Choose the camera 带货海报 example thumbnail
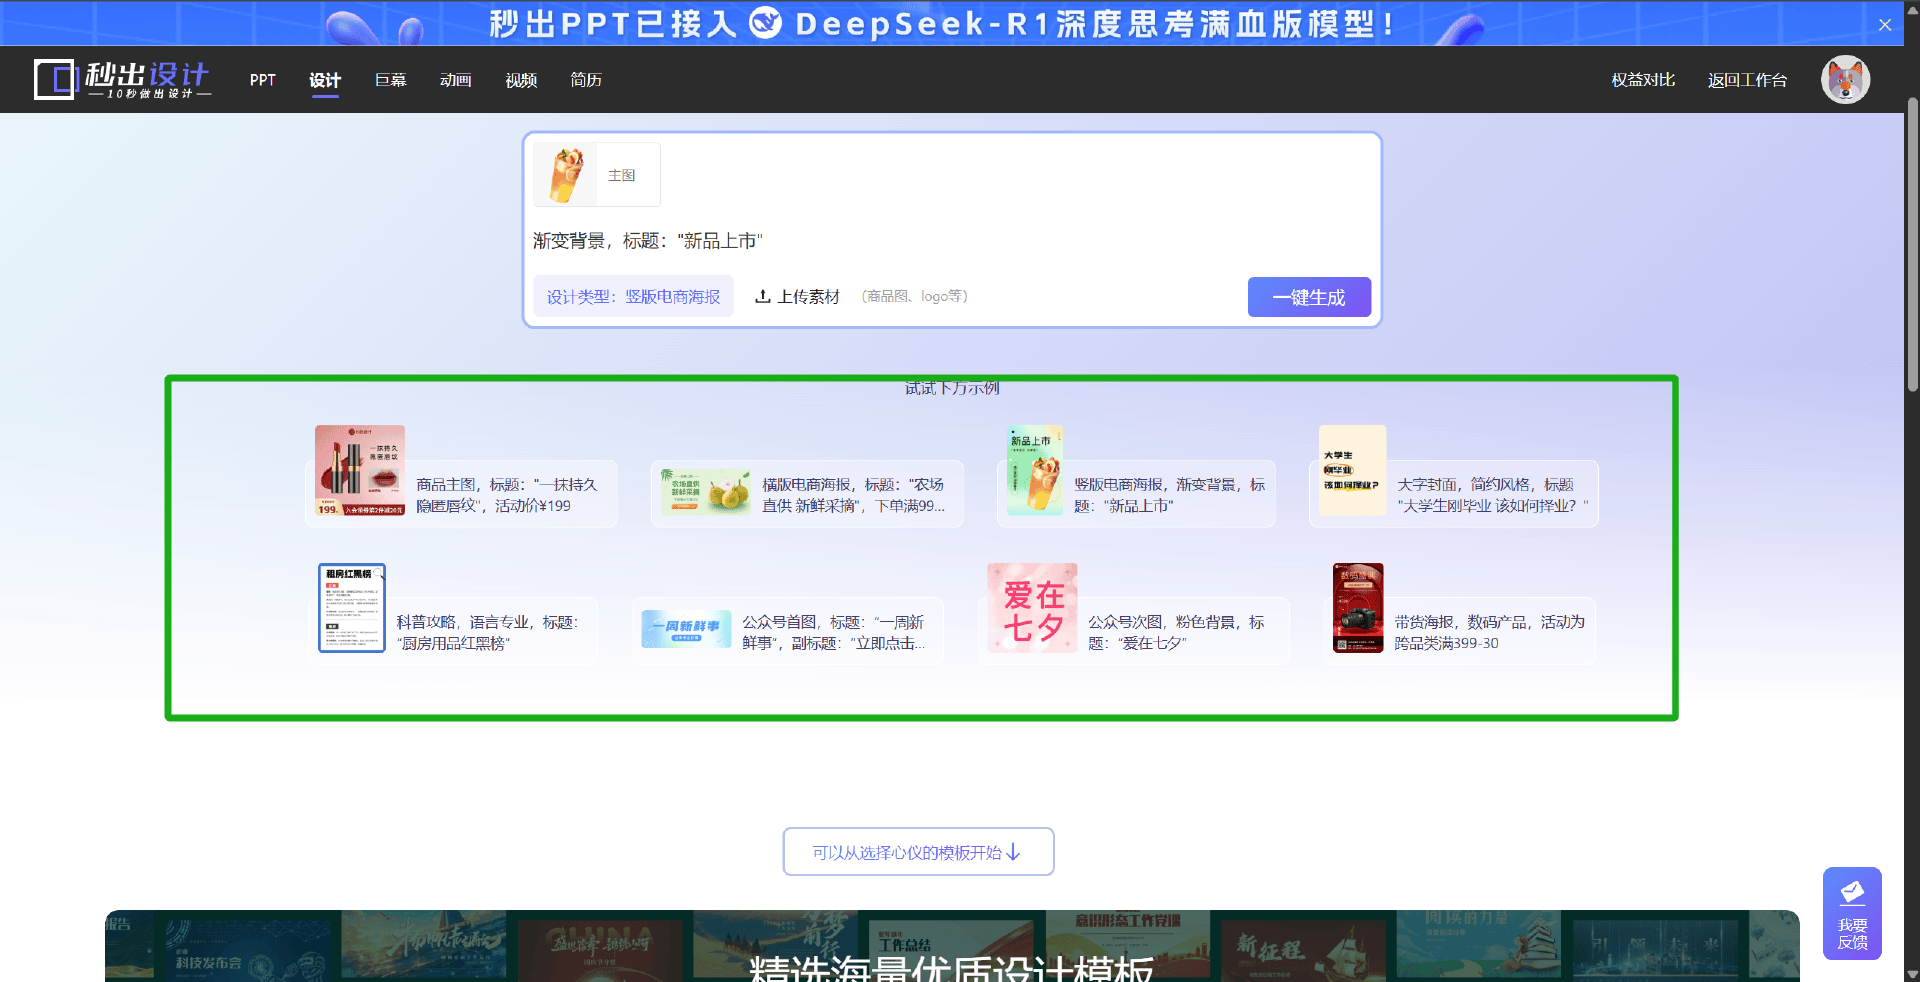This screenshot has height=982, width=1920. click(x=1358, y=608)
